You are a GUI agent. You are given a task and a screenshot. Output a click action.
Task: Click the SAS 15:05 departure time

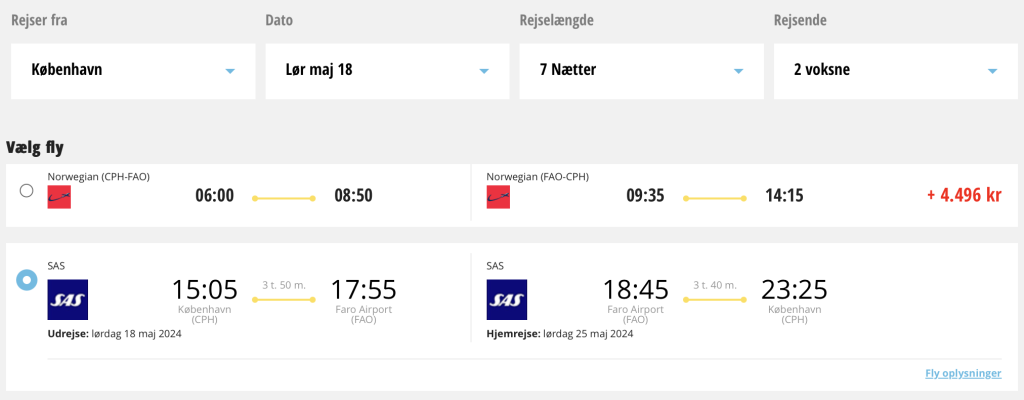pos(205,290)
